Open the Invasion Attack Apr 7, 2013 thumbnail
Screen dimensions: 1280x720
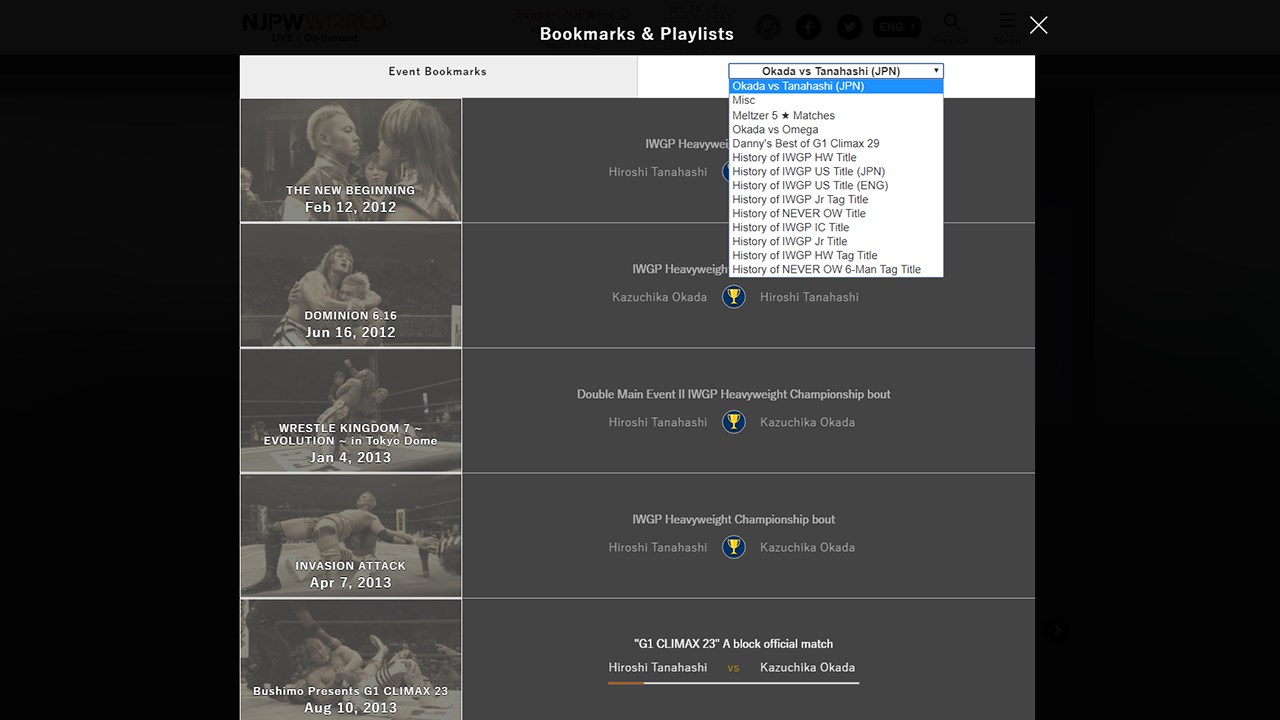[x=351, y=535]
